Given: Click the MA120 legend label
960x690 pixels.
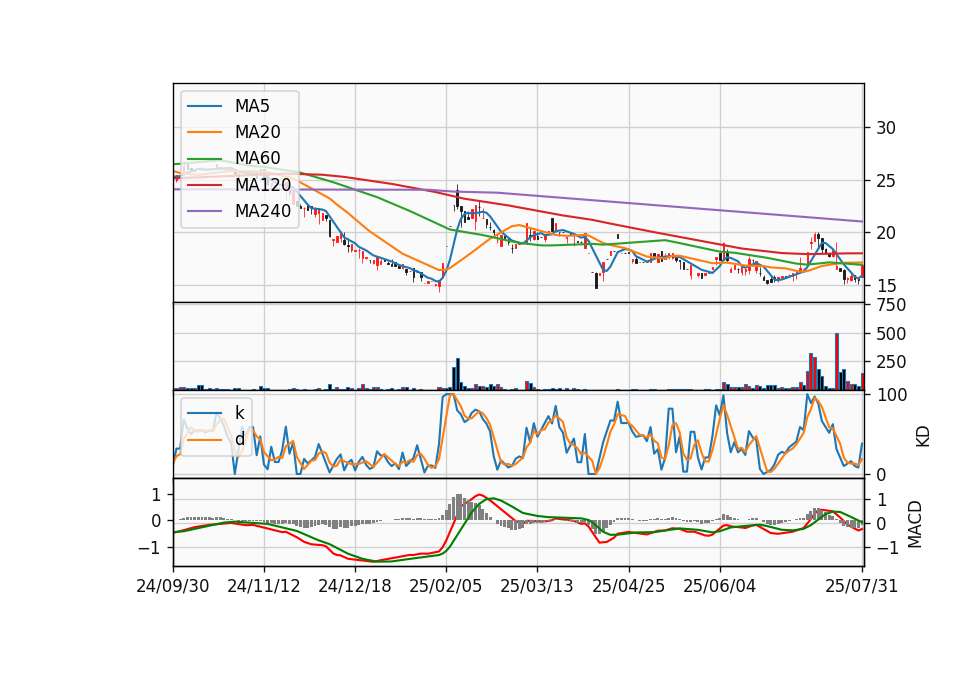Looking at the screenshot, I should [x=263, y=184].
